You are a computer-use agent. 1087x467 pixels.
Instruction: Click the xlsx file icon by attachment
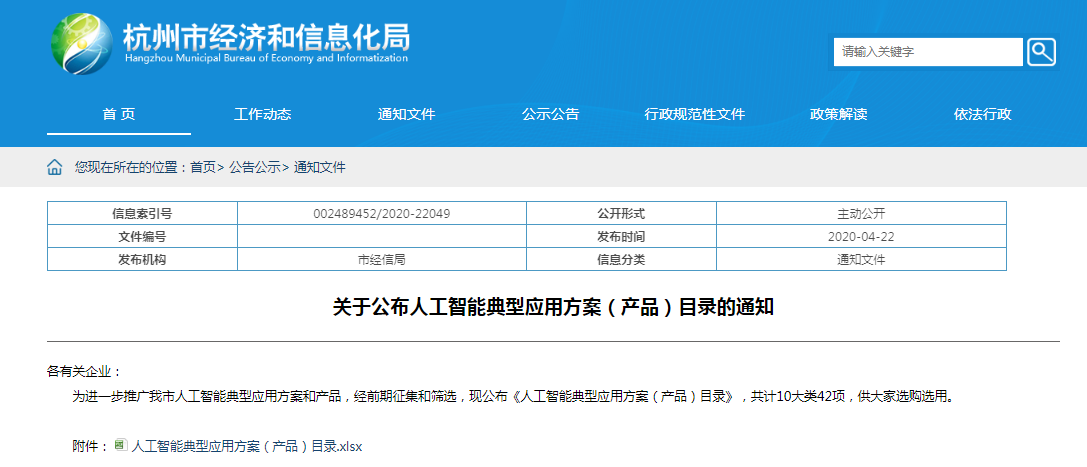tap(120, 445)
